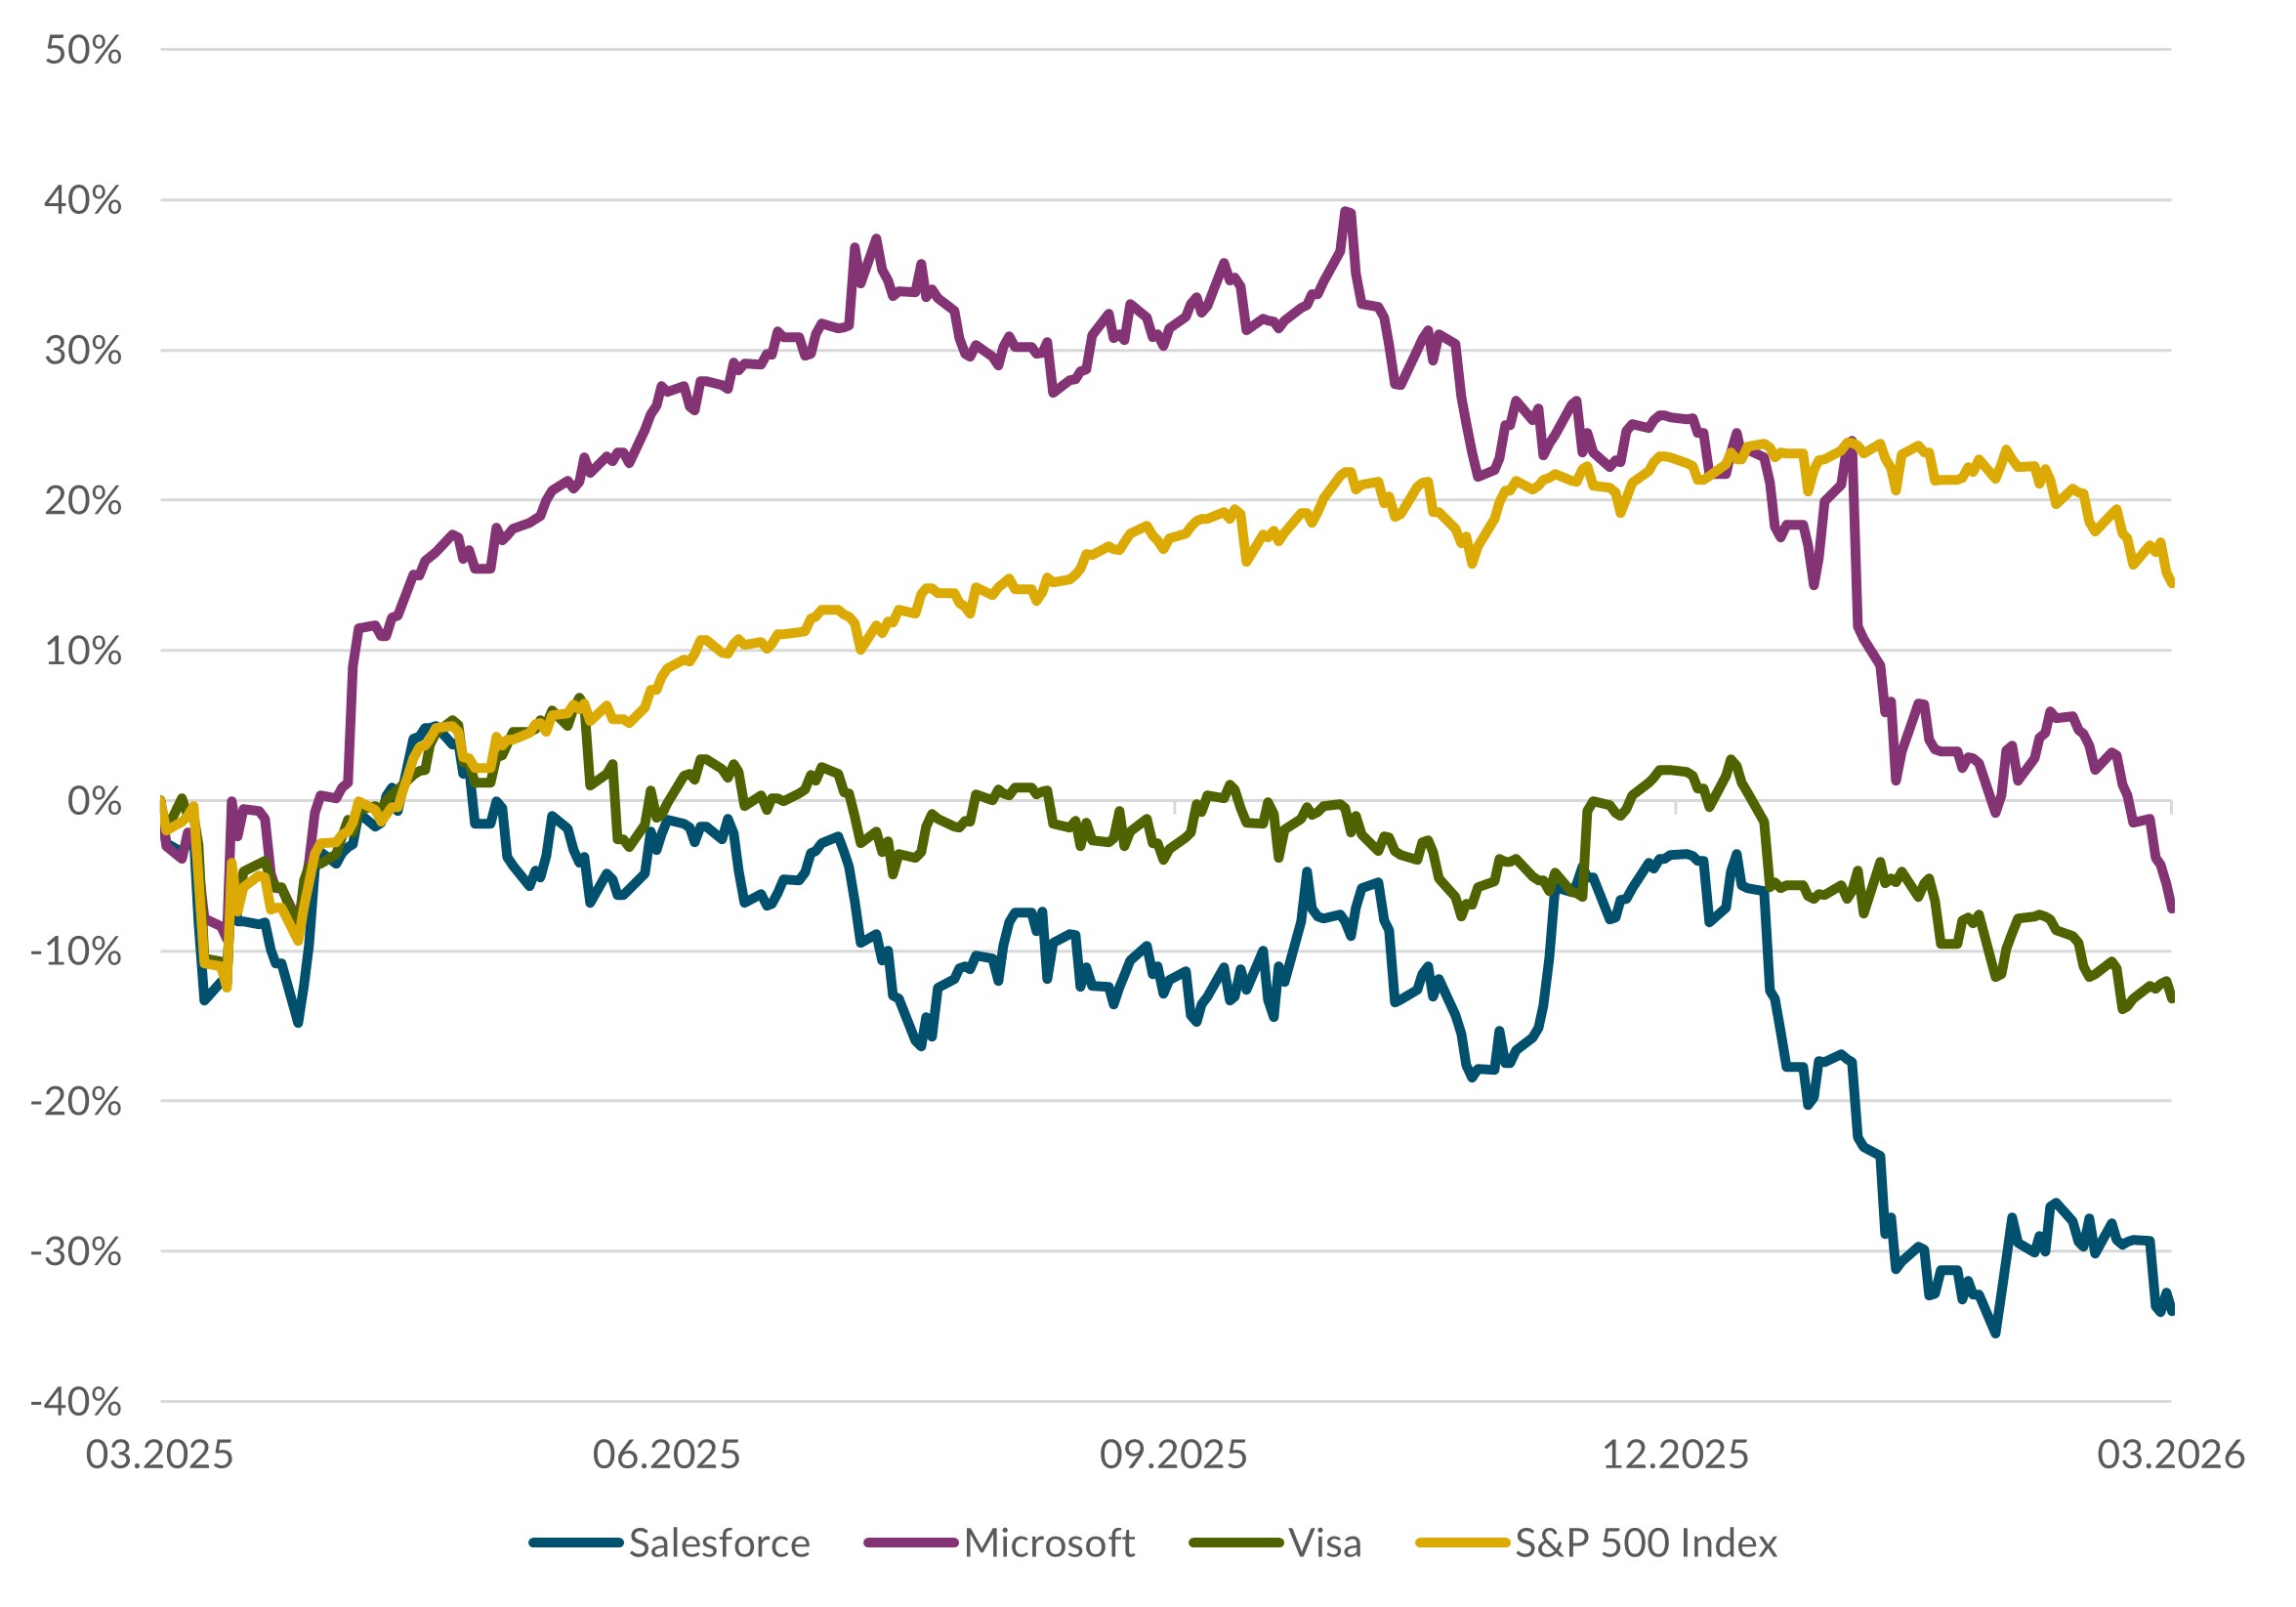Click the 0% y-axis label
The image size is (2296, 1607).
(95, 801)
